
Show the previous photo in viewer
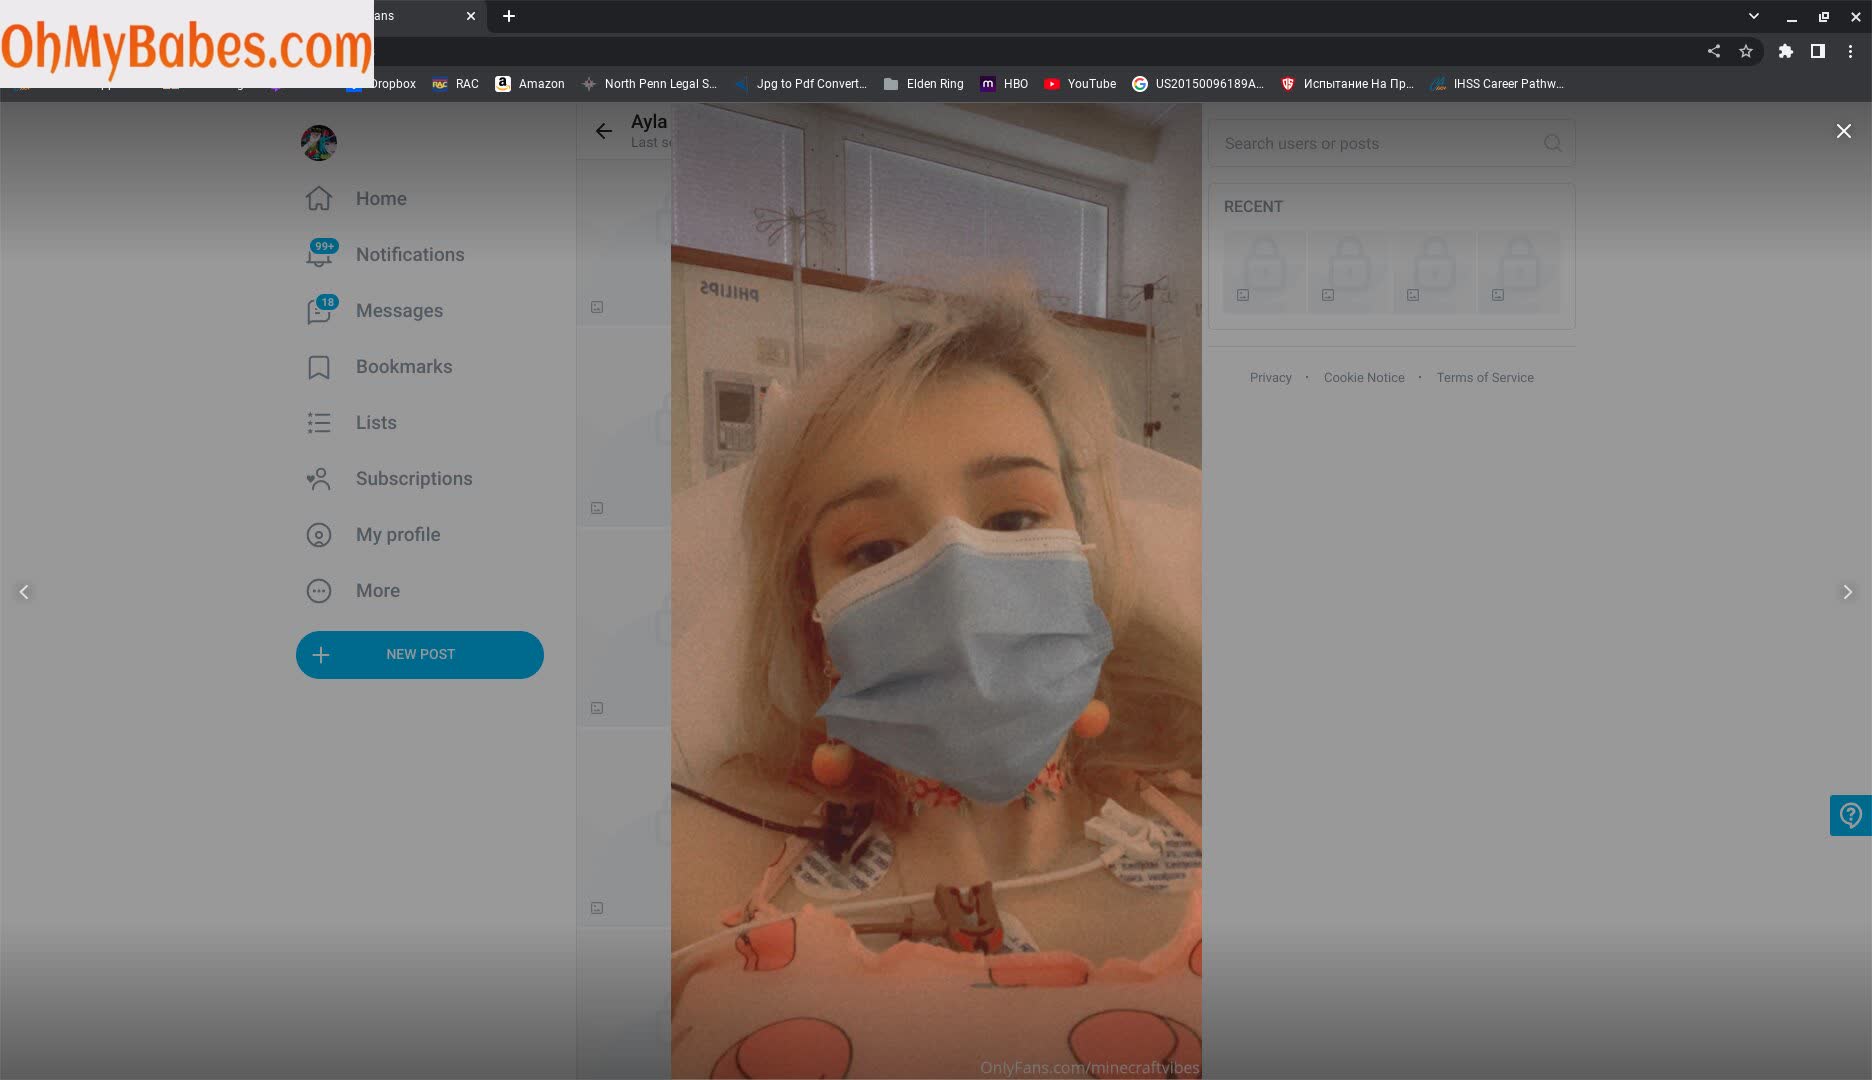pyautogui.click(x=24, y=592)
